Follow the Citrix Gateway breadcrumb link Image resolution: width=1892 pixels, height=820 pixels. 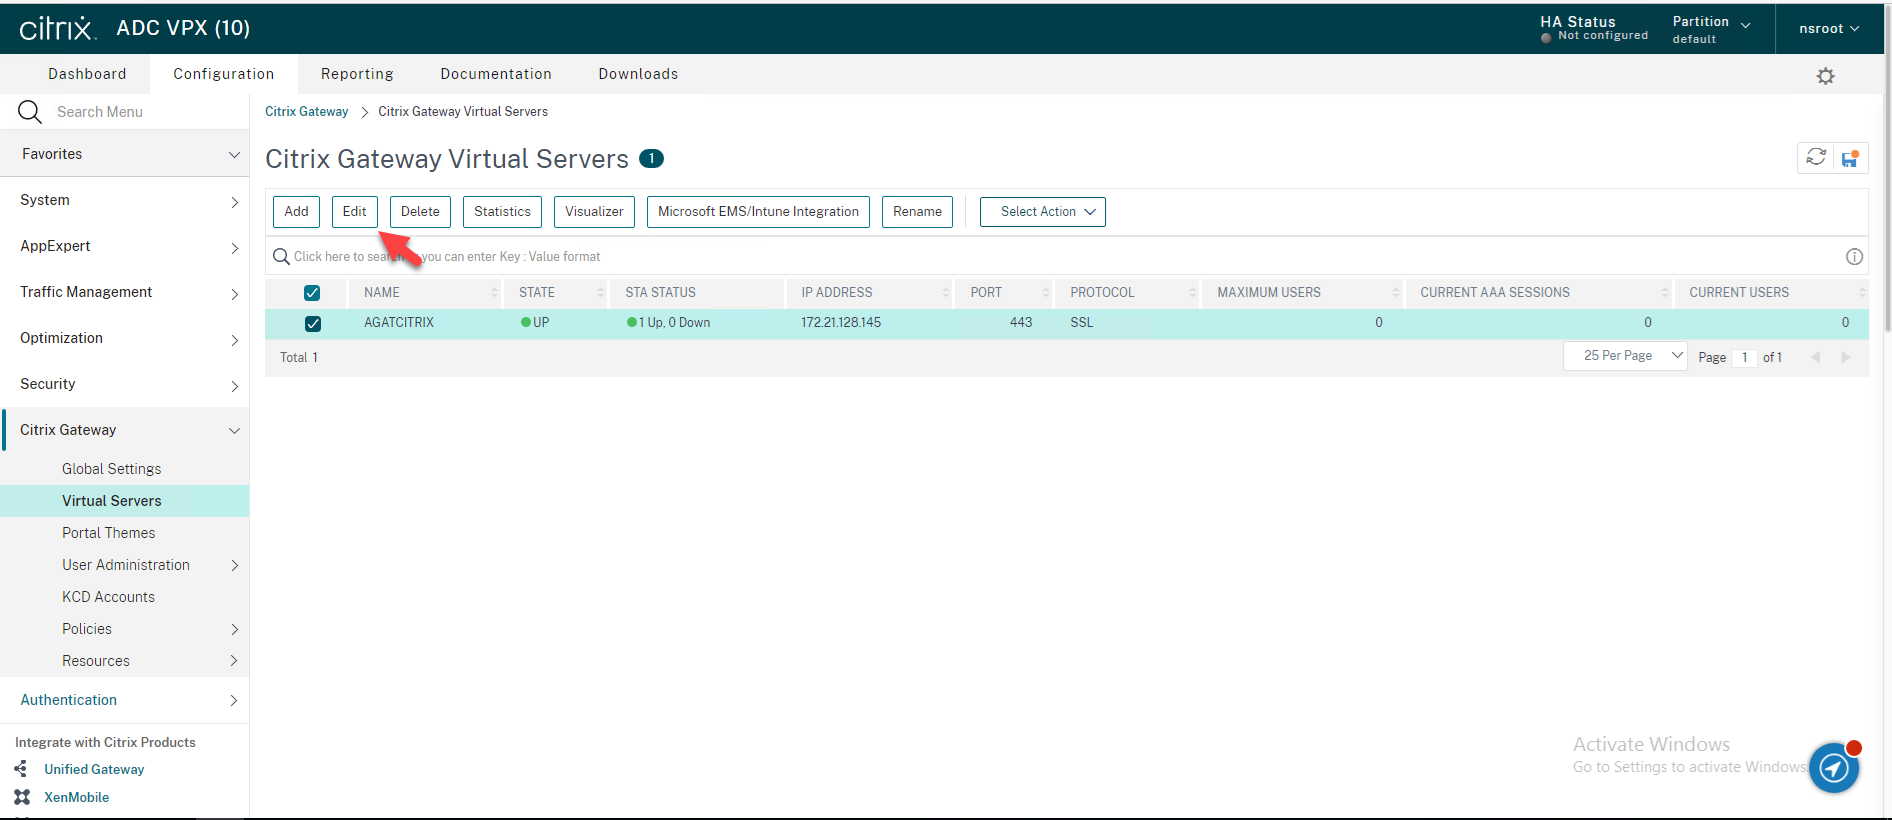click(307, 112)
